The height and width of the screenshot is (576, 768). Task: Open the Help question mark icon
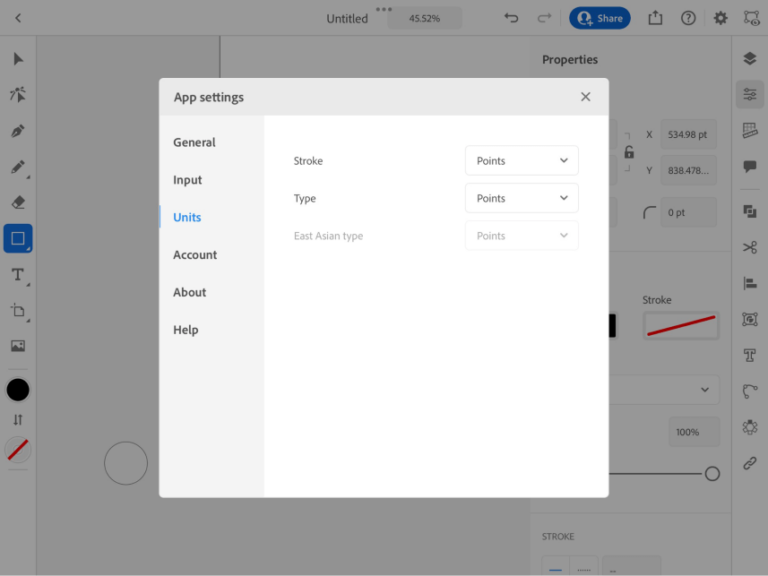click(x=688, y=18)
